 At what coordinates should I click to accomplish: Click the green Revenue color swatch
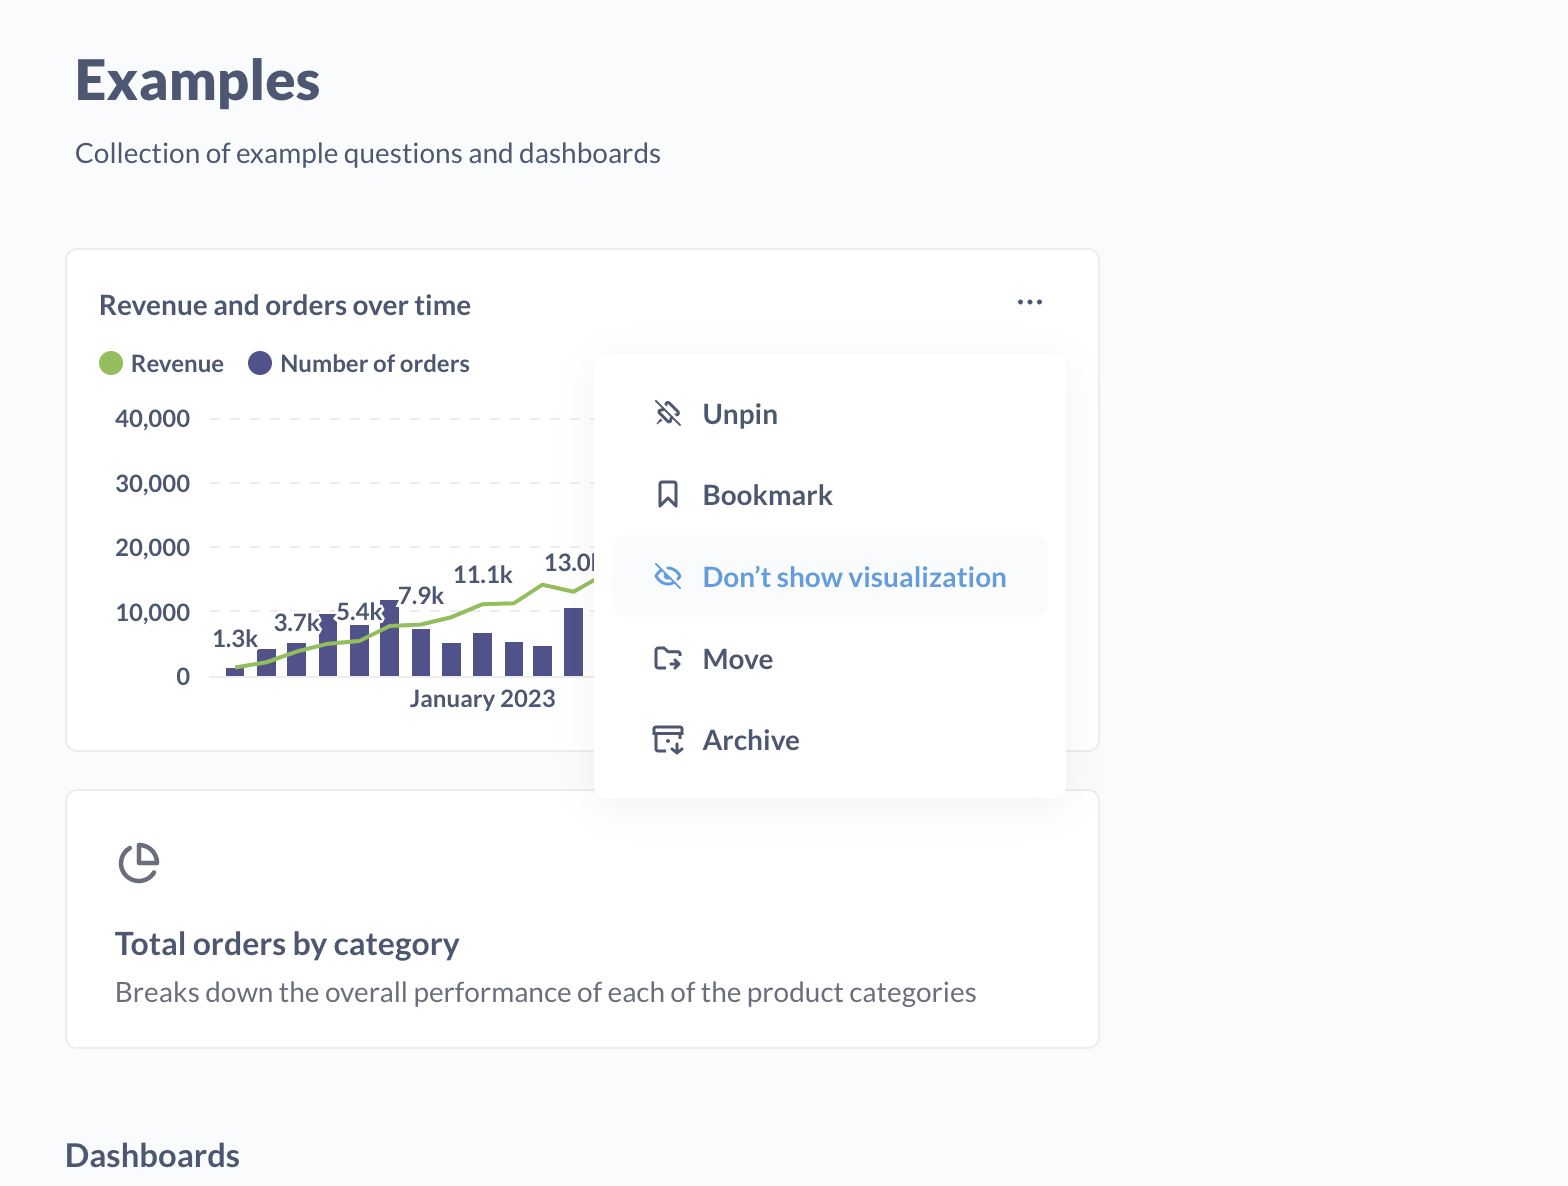click(x=111, y=363)
